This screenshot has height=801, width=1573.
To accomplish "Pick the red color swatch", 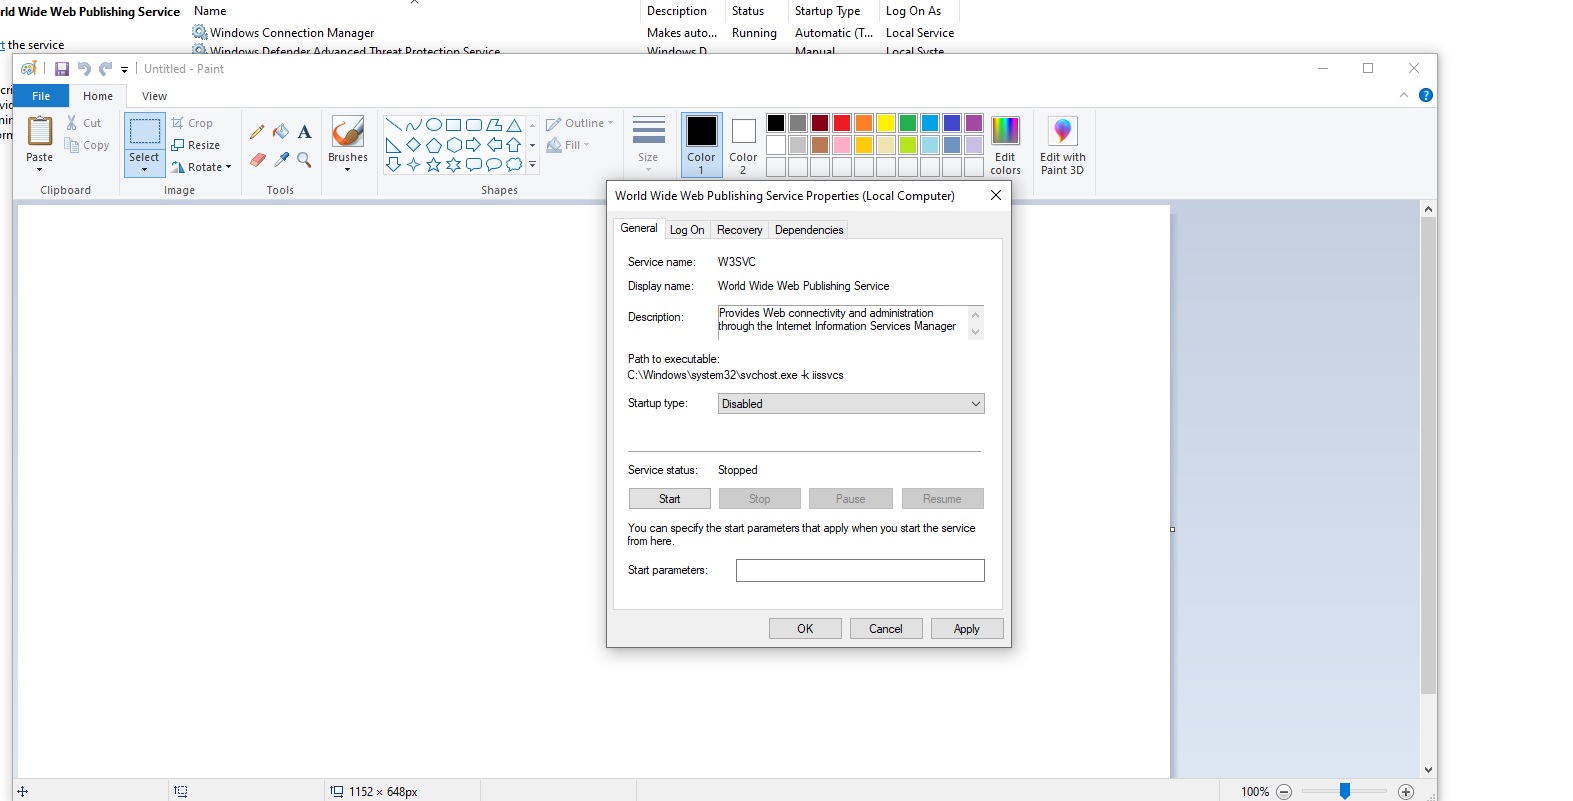I will point(842,123).
